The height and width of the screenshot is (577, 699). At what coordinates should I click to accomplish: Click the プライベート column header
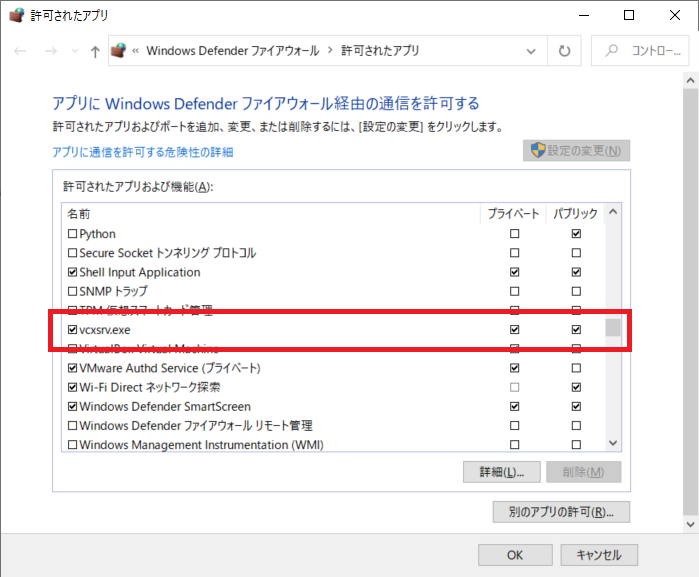[513, 214]
